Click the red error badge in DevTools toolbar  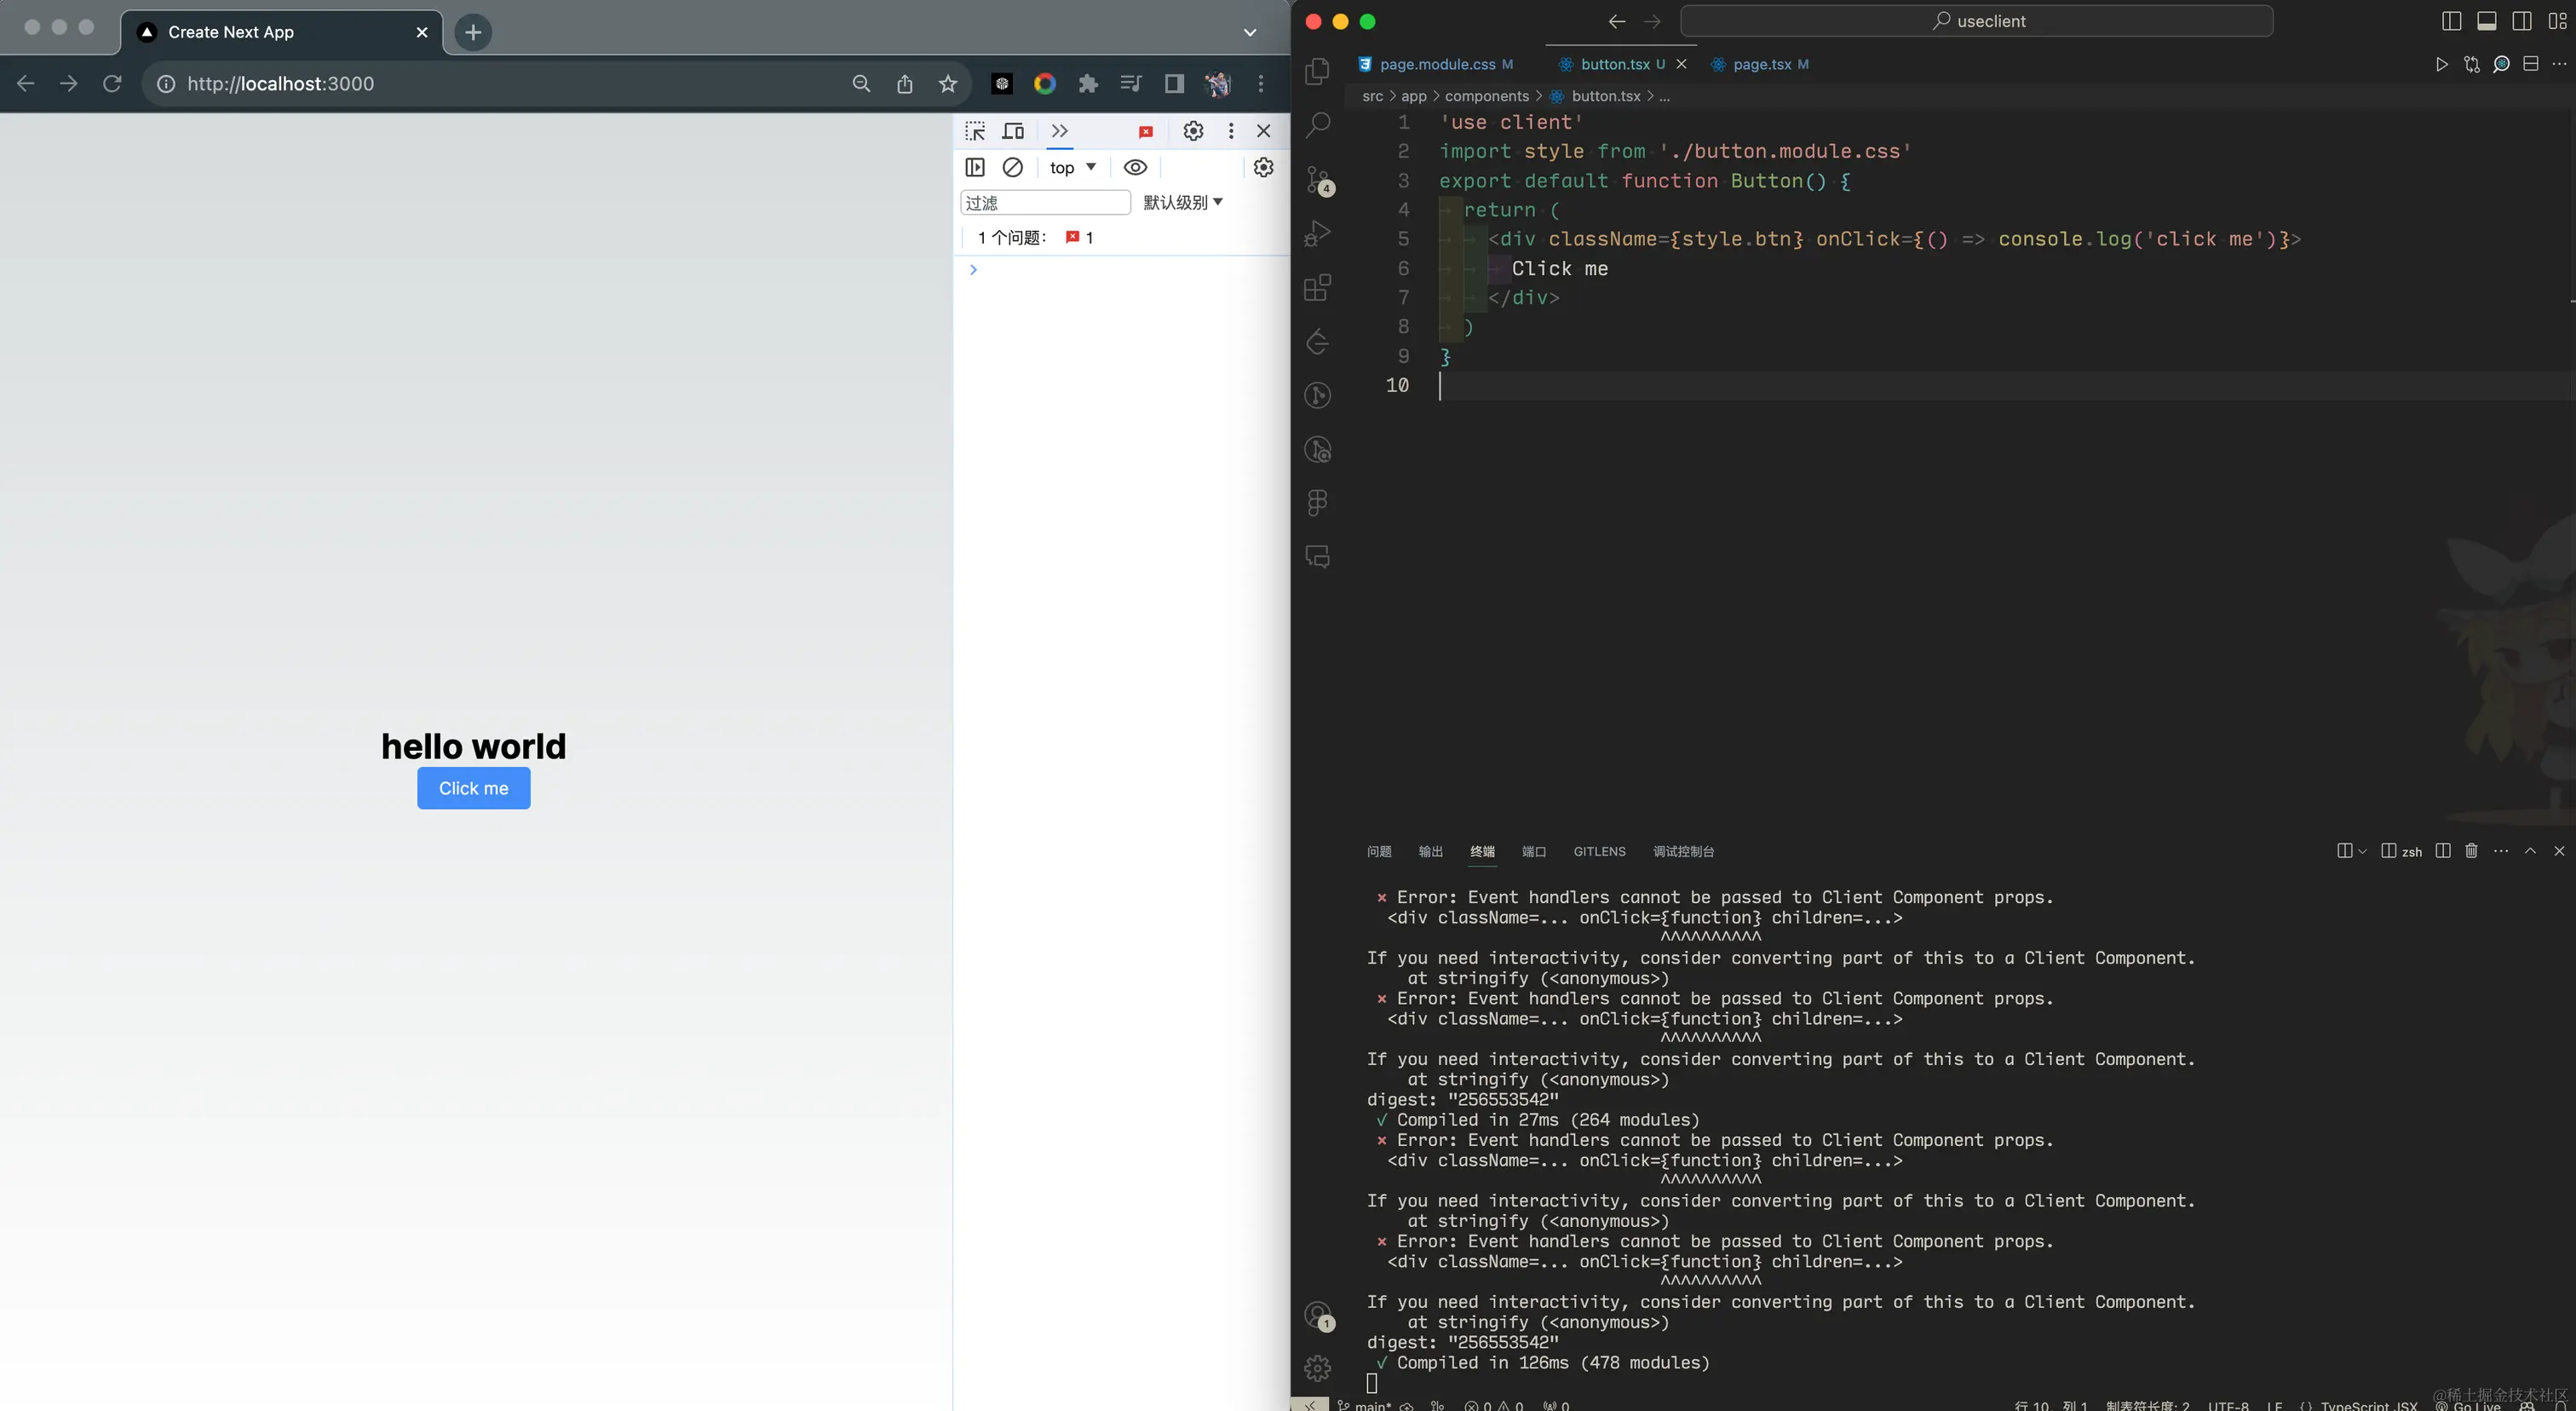(1146, 131)
